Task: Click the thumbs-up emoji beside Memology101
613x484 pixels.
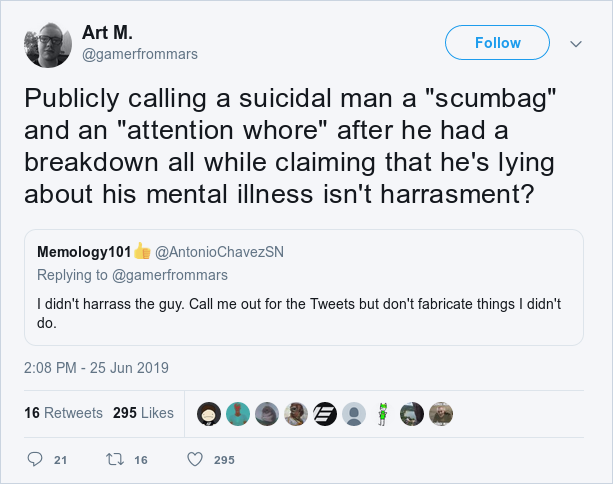Action: (142, 251)
